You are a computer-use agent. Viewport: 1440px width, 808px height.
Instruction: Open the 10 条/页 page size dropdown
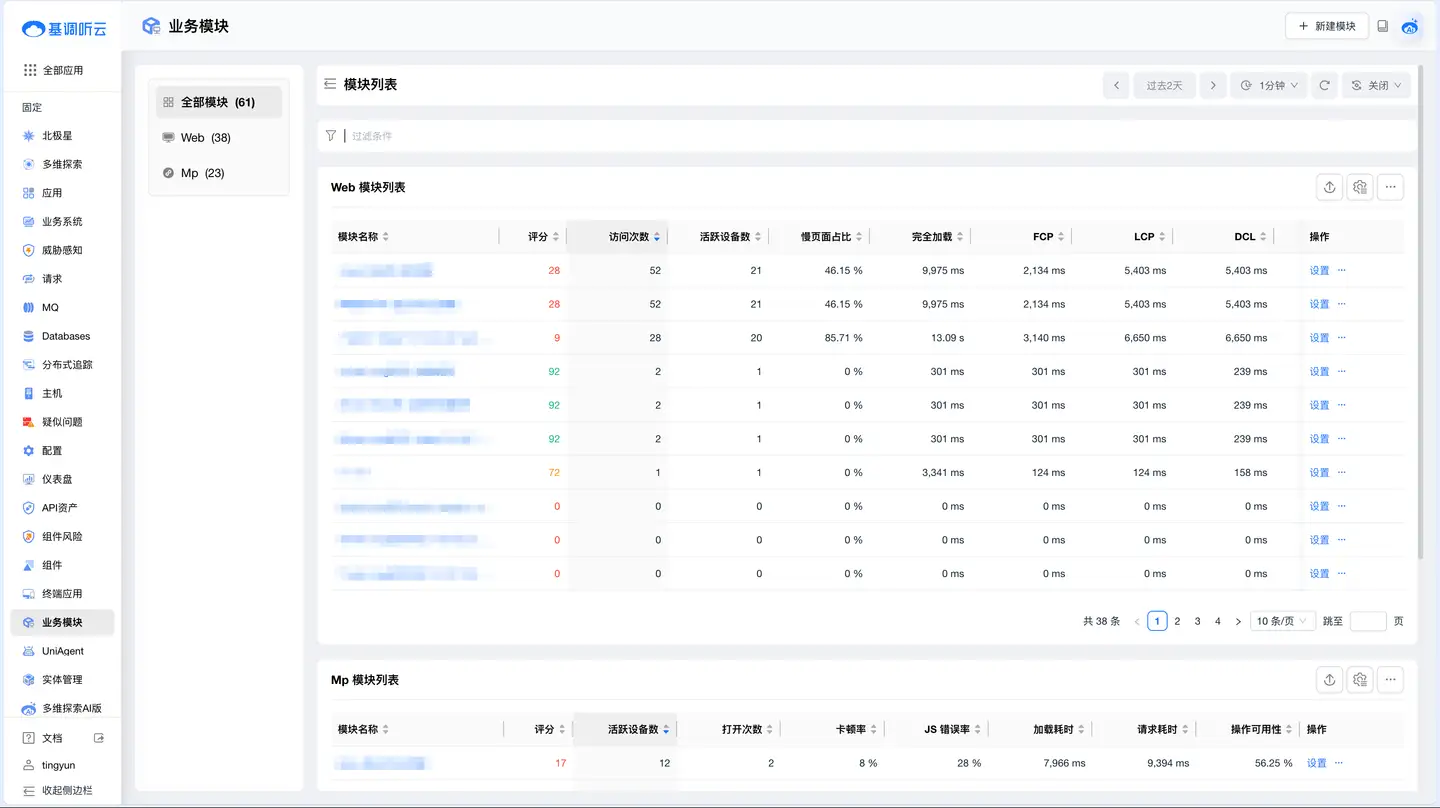click(1282, 620)
